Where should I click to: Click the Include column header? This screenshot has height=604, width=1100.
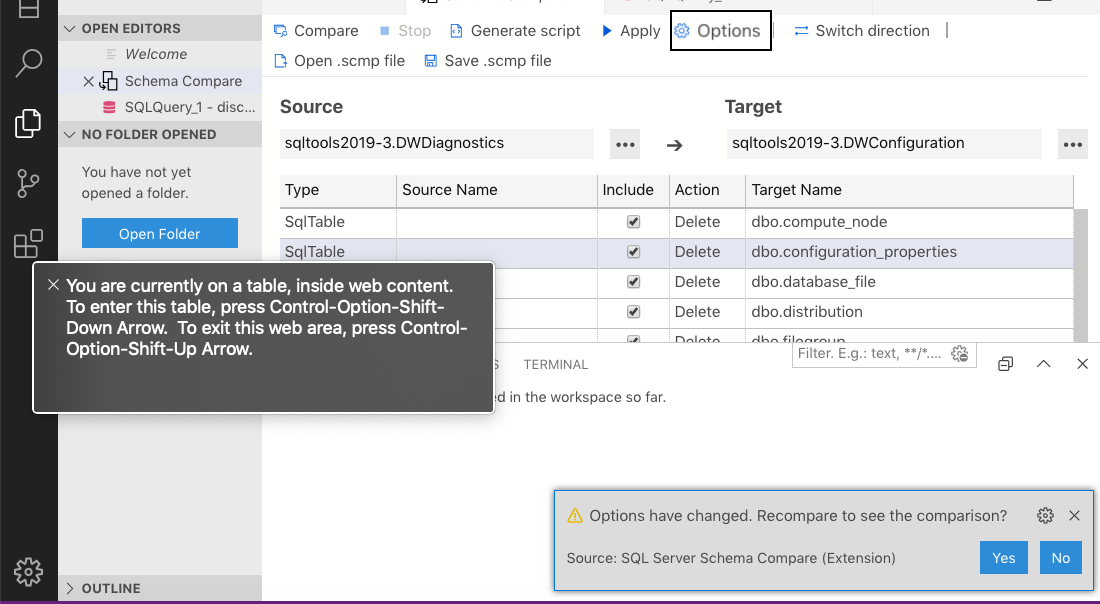pyautogui.click(x=633, y=190)
